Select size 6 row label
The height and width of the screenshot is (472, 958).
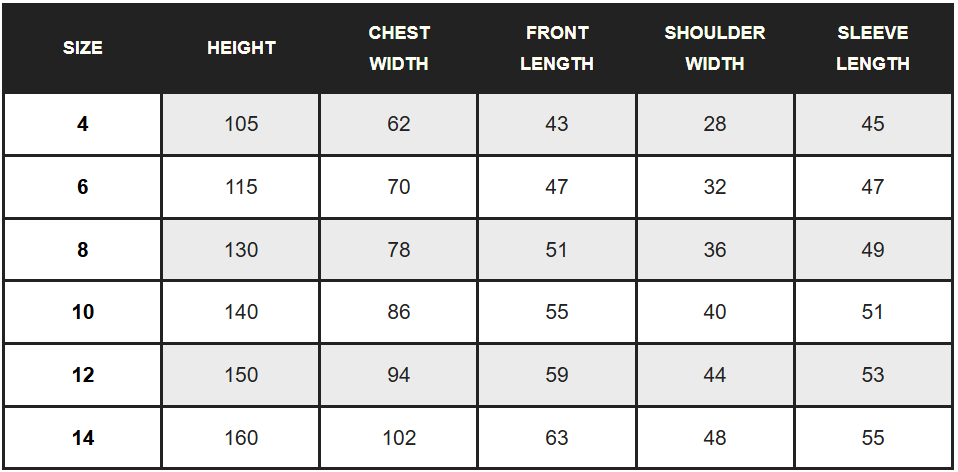pyautogui.click(x=82, y=187)
